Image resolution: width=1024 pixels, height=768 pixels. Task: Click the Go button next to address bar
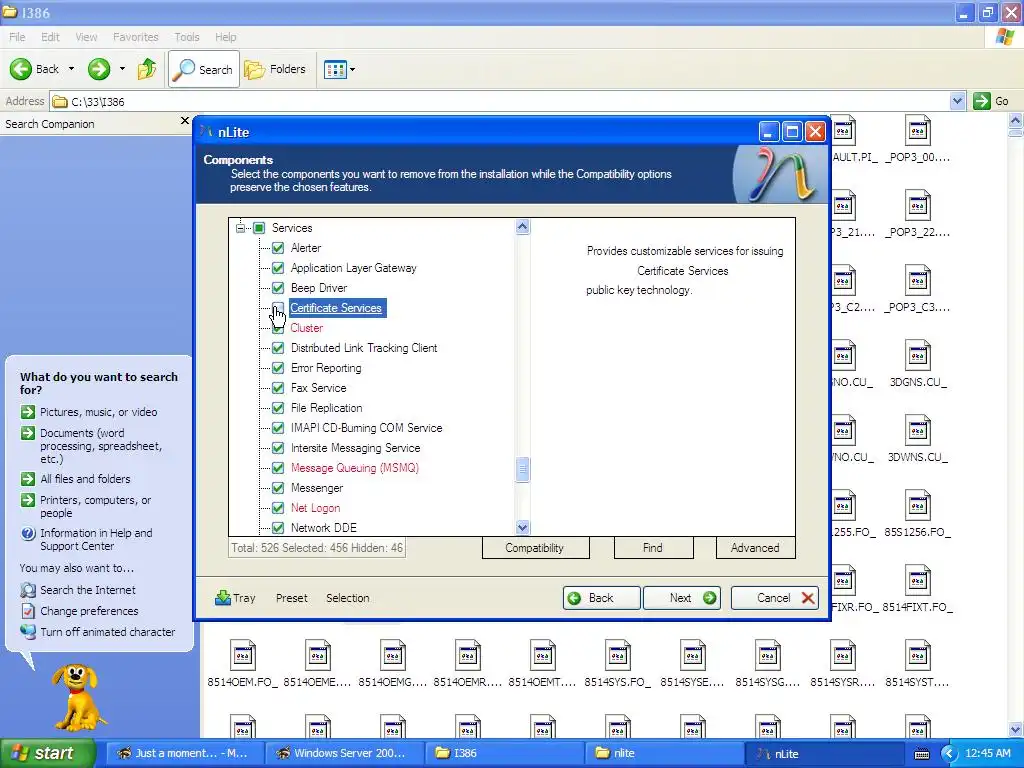click(x=991, y=101)
